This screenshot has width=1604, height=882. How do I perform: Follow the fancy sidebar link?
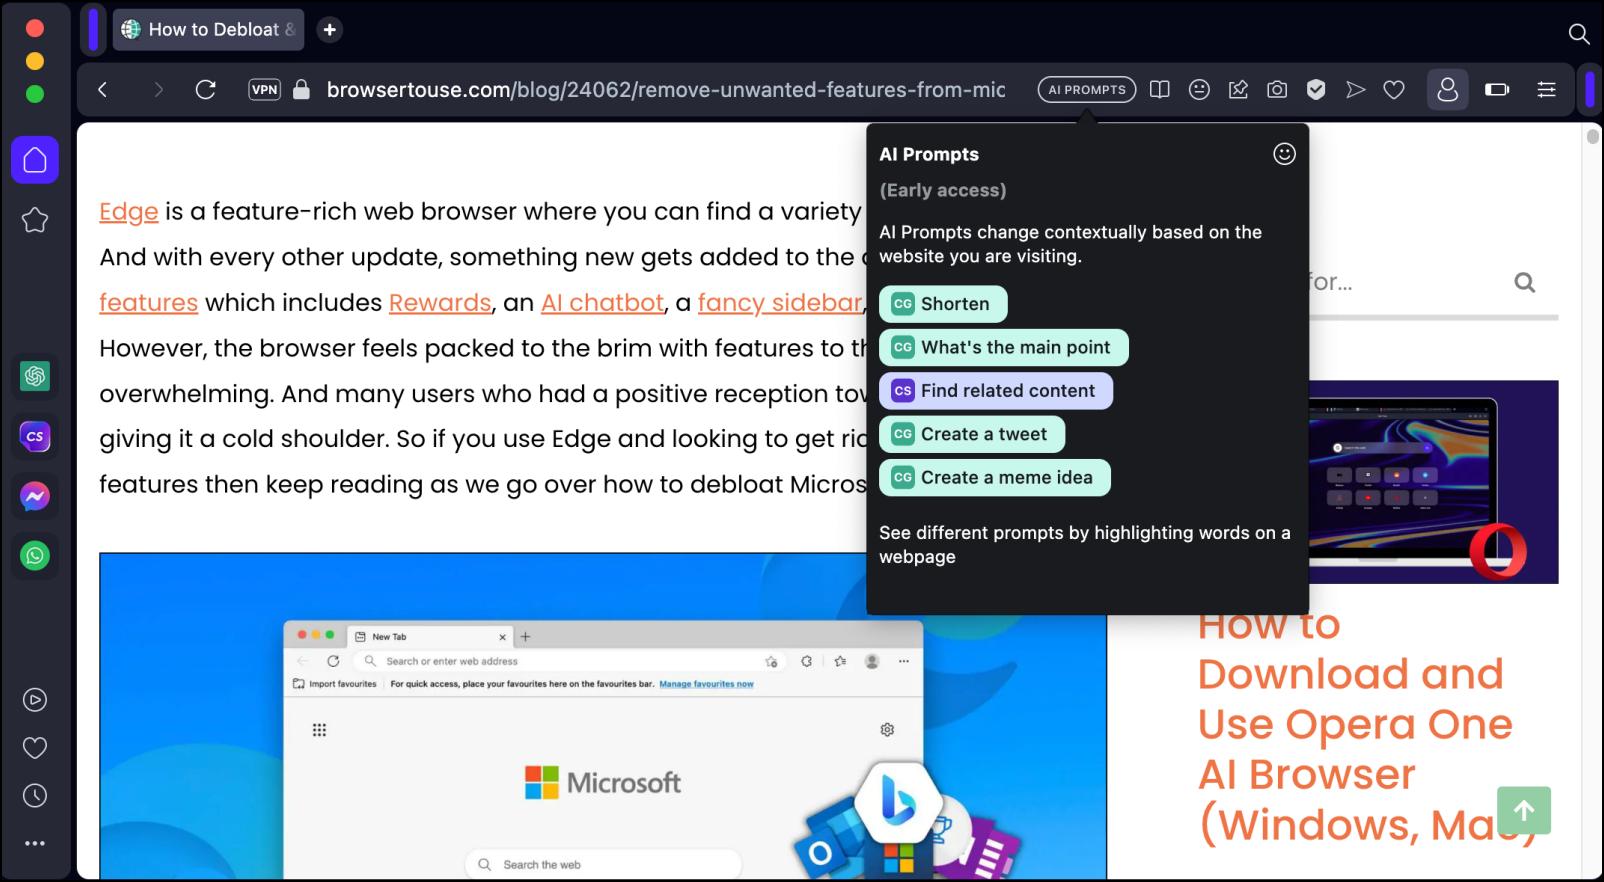point(780,302)
